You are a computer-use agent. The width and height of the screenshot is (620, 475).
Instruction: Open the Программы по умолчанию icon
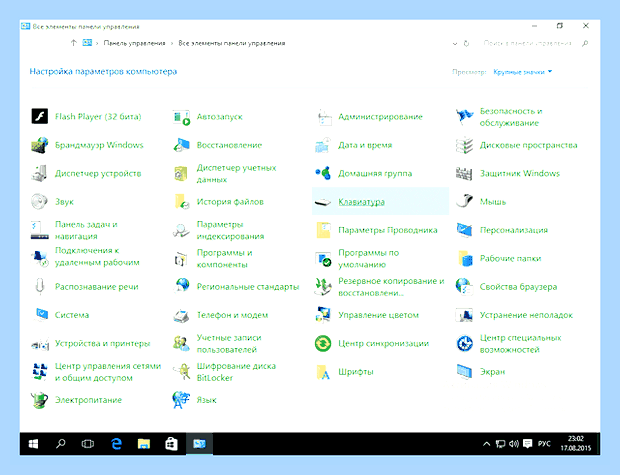pos(323,259)
